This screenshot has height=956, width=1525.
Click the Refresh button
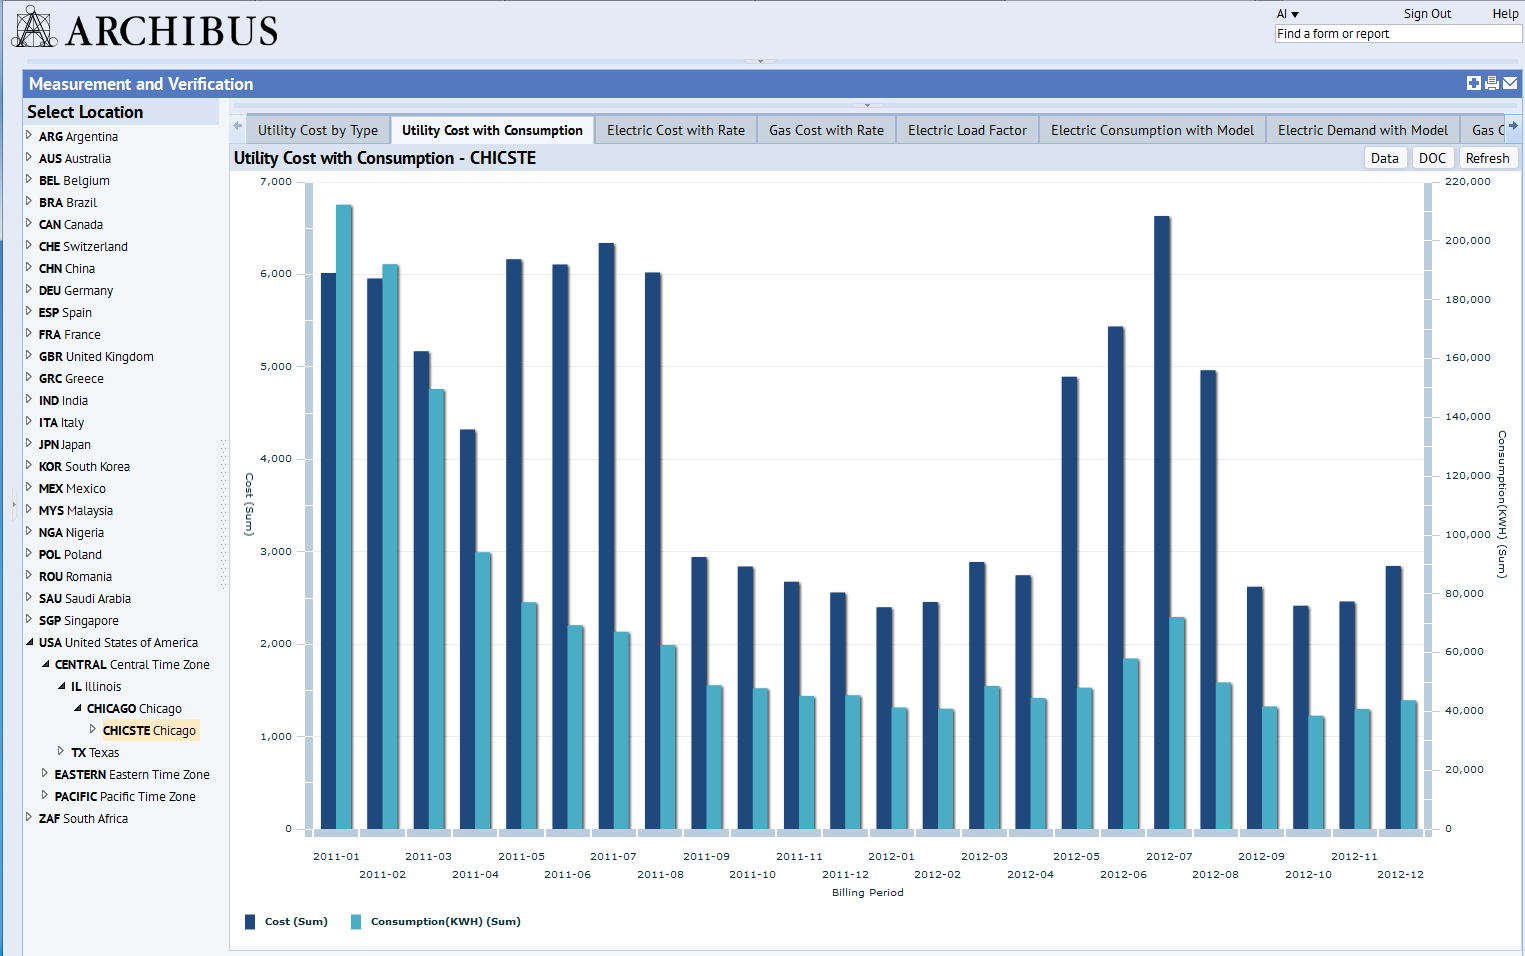tap(1486, 158)
